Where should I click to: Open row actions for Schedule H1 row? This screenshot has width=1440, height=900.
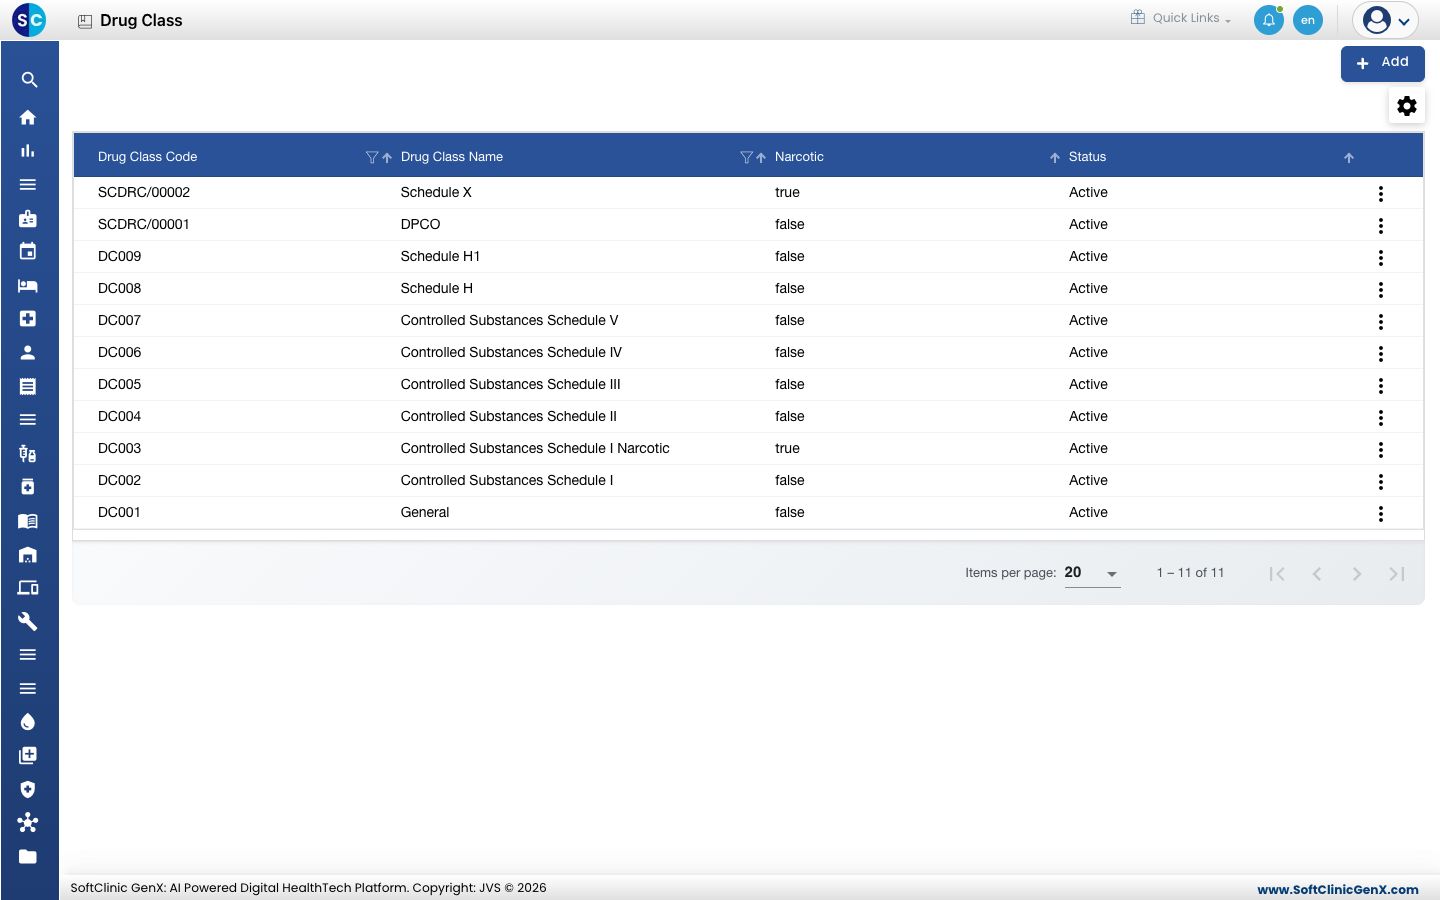(1381, 258)
